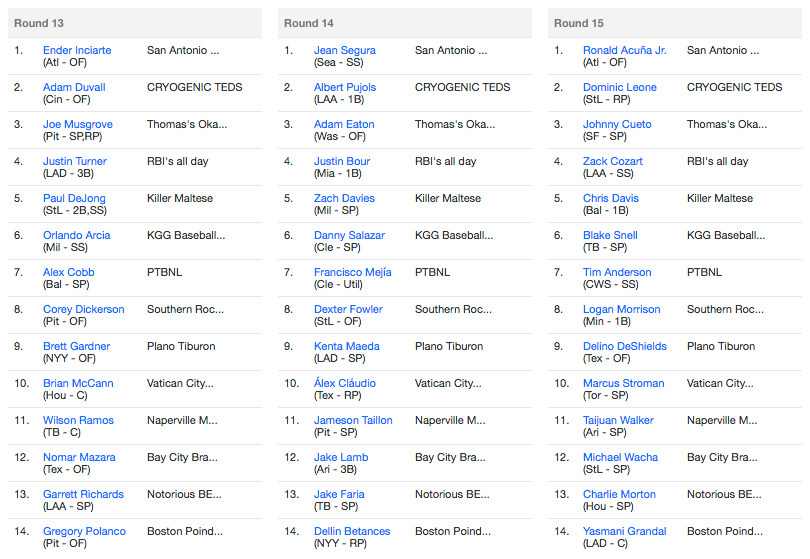Select Albert Pujols in Round 14

pos(345,87)
